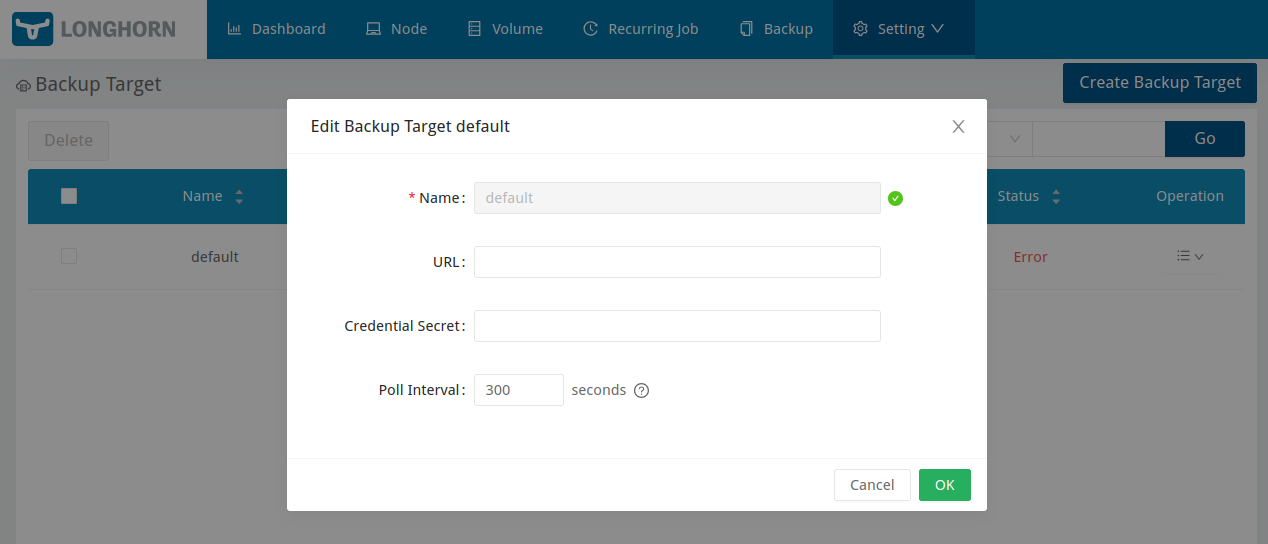
Task: Click the Status column sort arrows
Action: coord(1056,197)
